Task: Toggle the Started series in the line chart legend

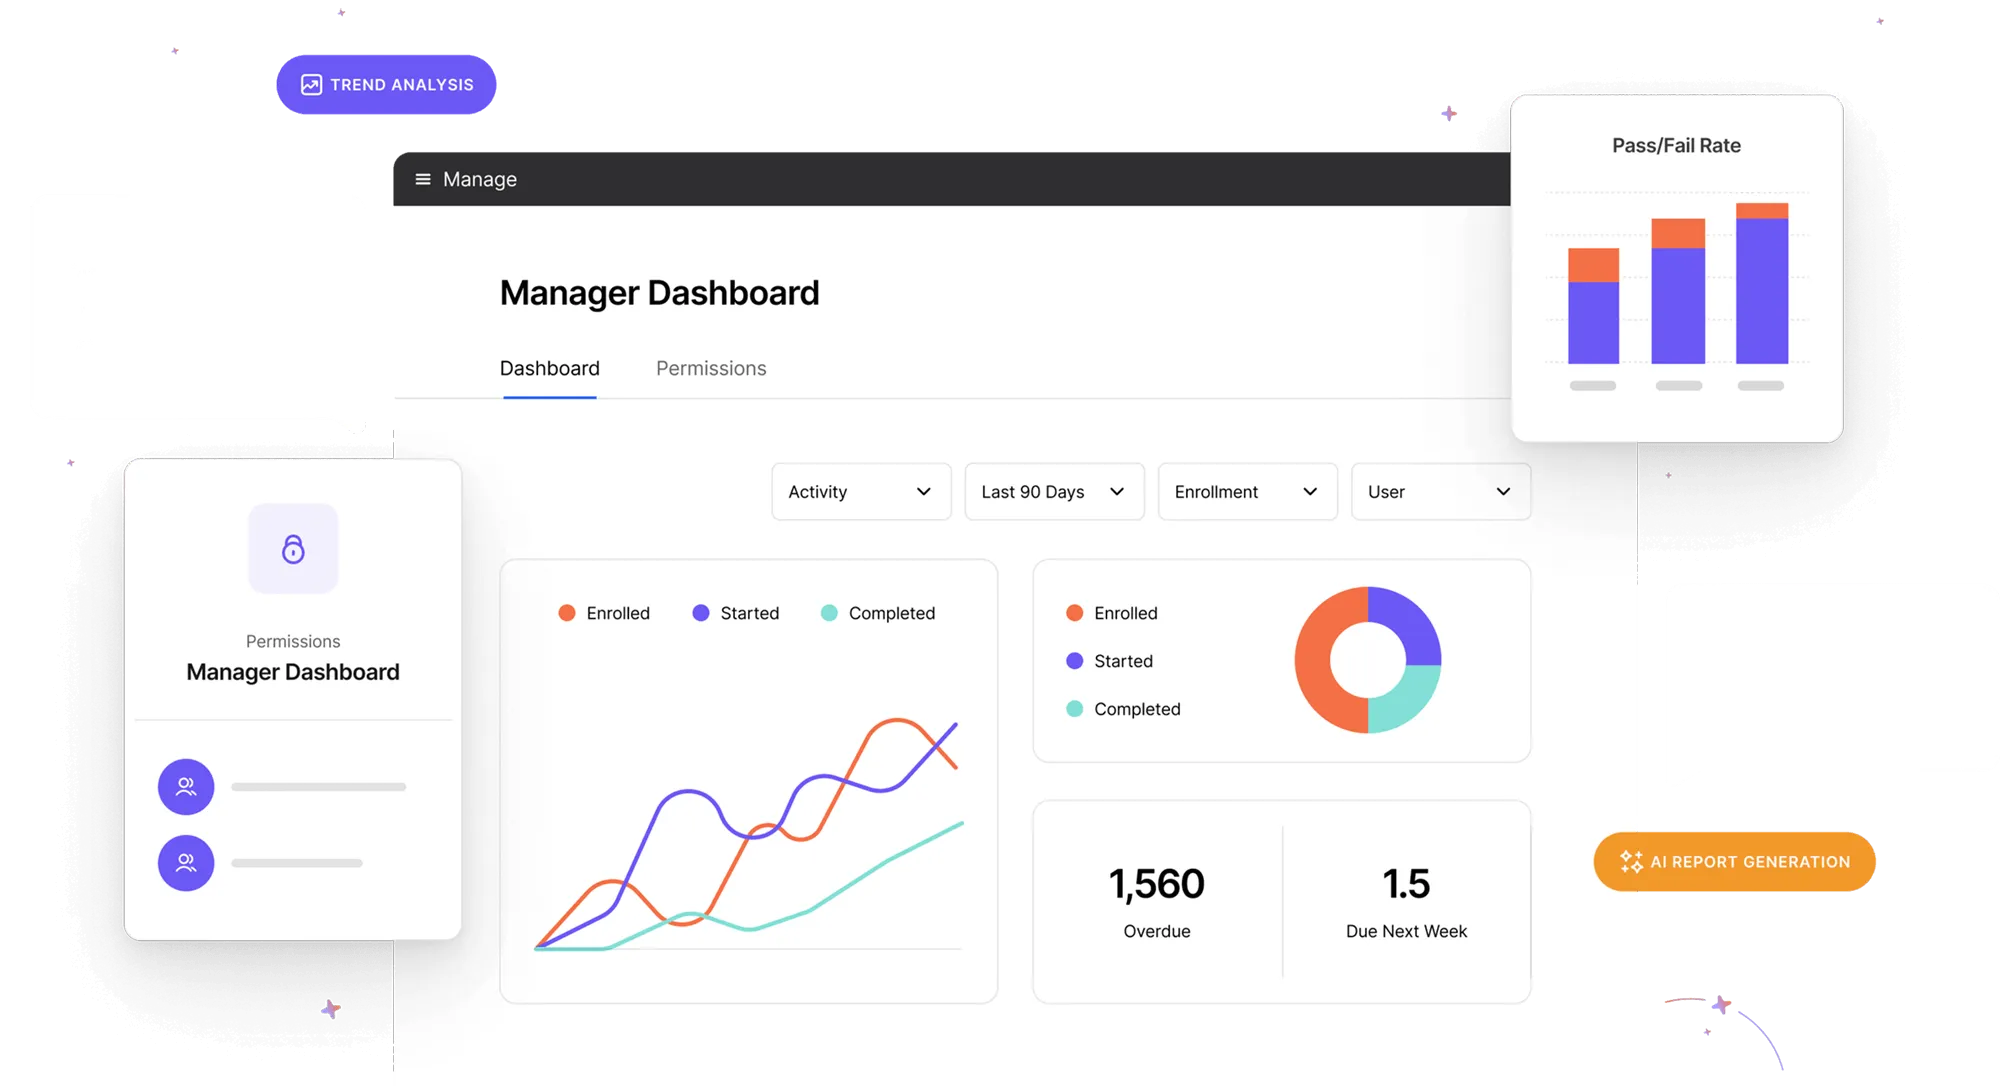Action: click(x=749, y=613)
